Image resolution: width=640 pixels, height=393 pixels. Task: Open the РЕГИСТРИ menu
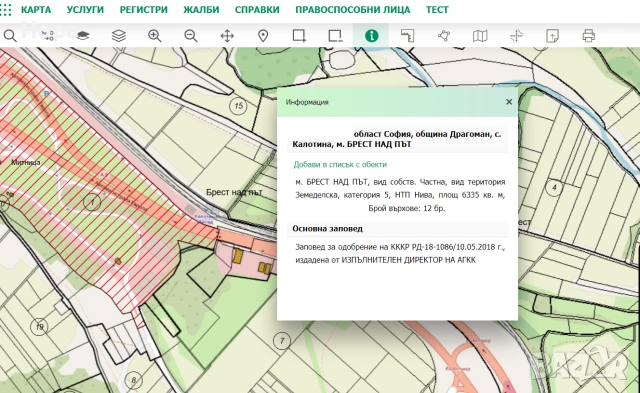[144, 10]
